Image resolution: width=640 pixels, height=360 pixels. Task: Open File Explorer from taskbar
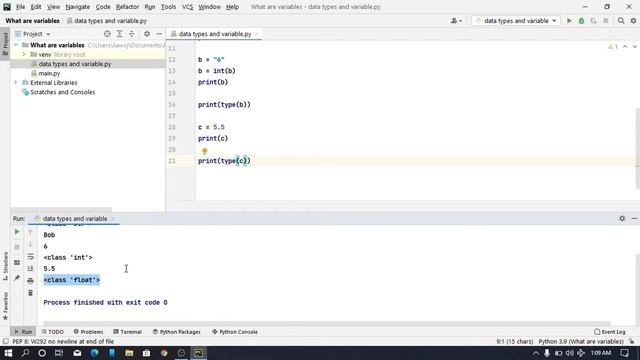tap(129, 353)
